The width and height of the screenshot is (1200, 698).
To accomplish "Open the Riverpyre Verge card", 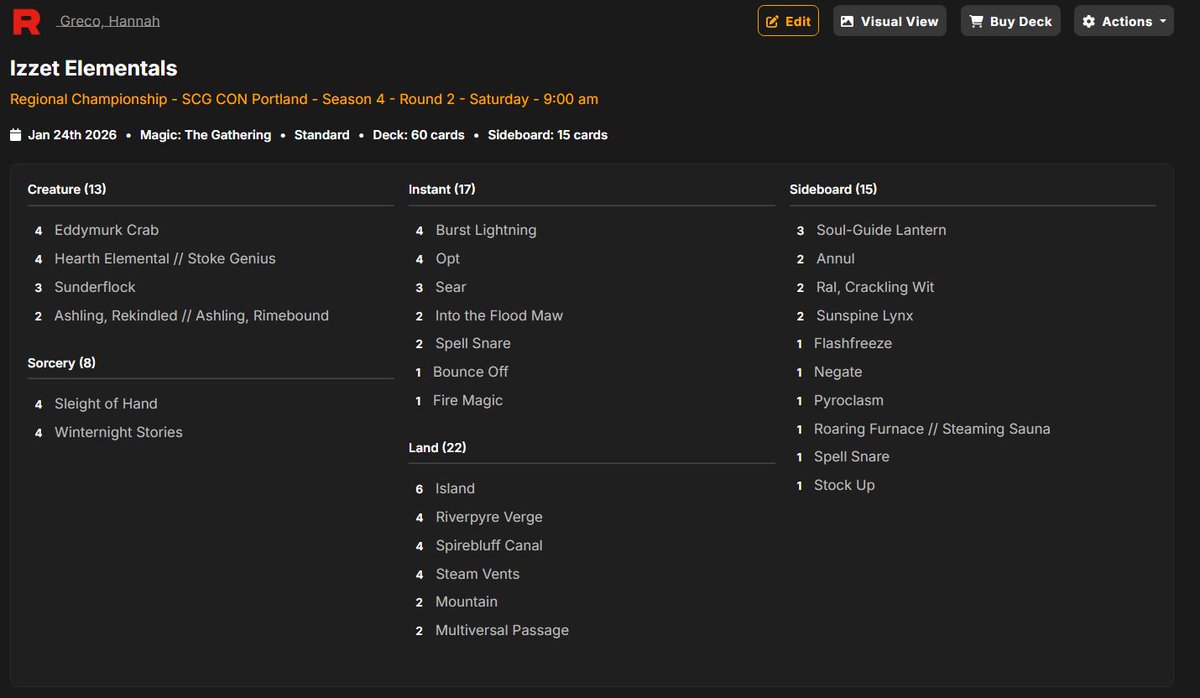I will [x=489, y=517].
